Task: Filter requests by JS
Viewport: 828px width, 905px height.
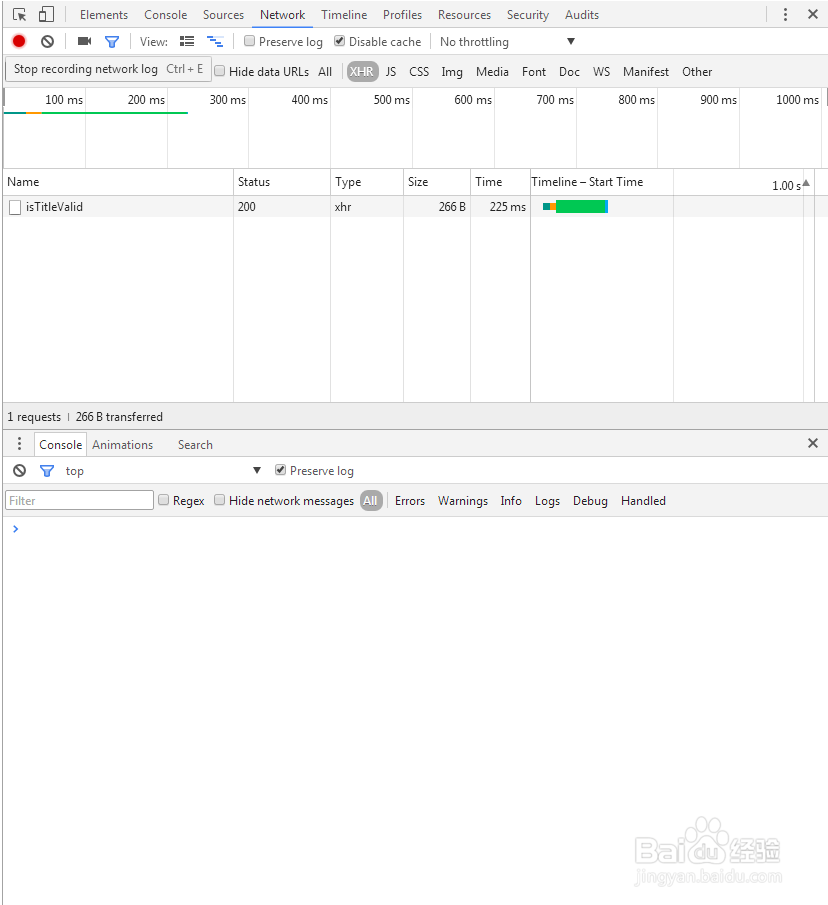Action: tap(391, 72)
